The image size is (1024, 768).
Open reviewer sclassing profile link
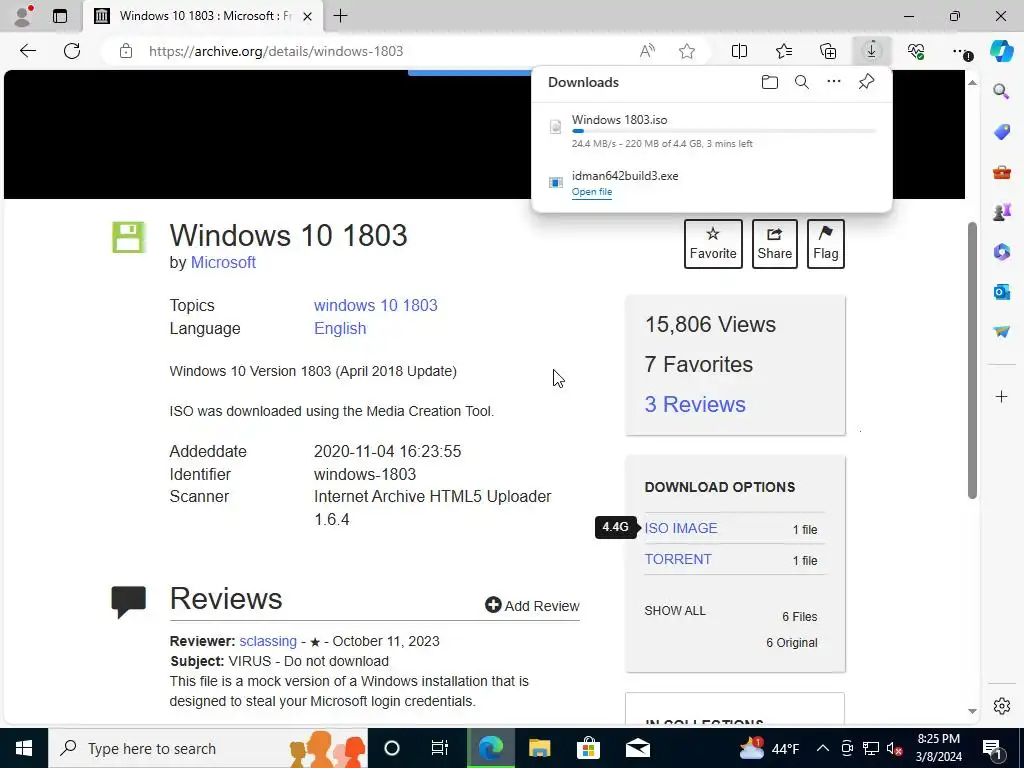(x=268, y=641)
